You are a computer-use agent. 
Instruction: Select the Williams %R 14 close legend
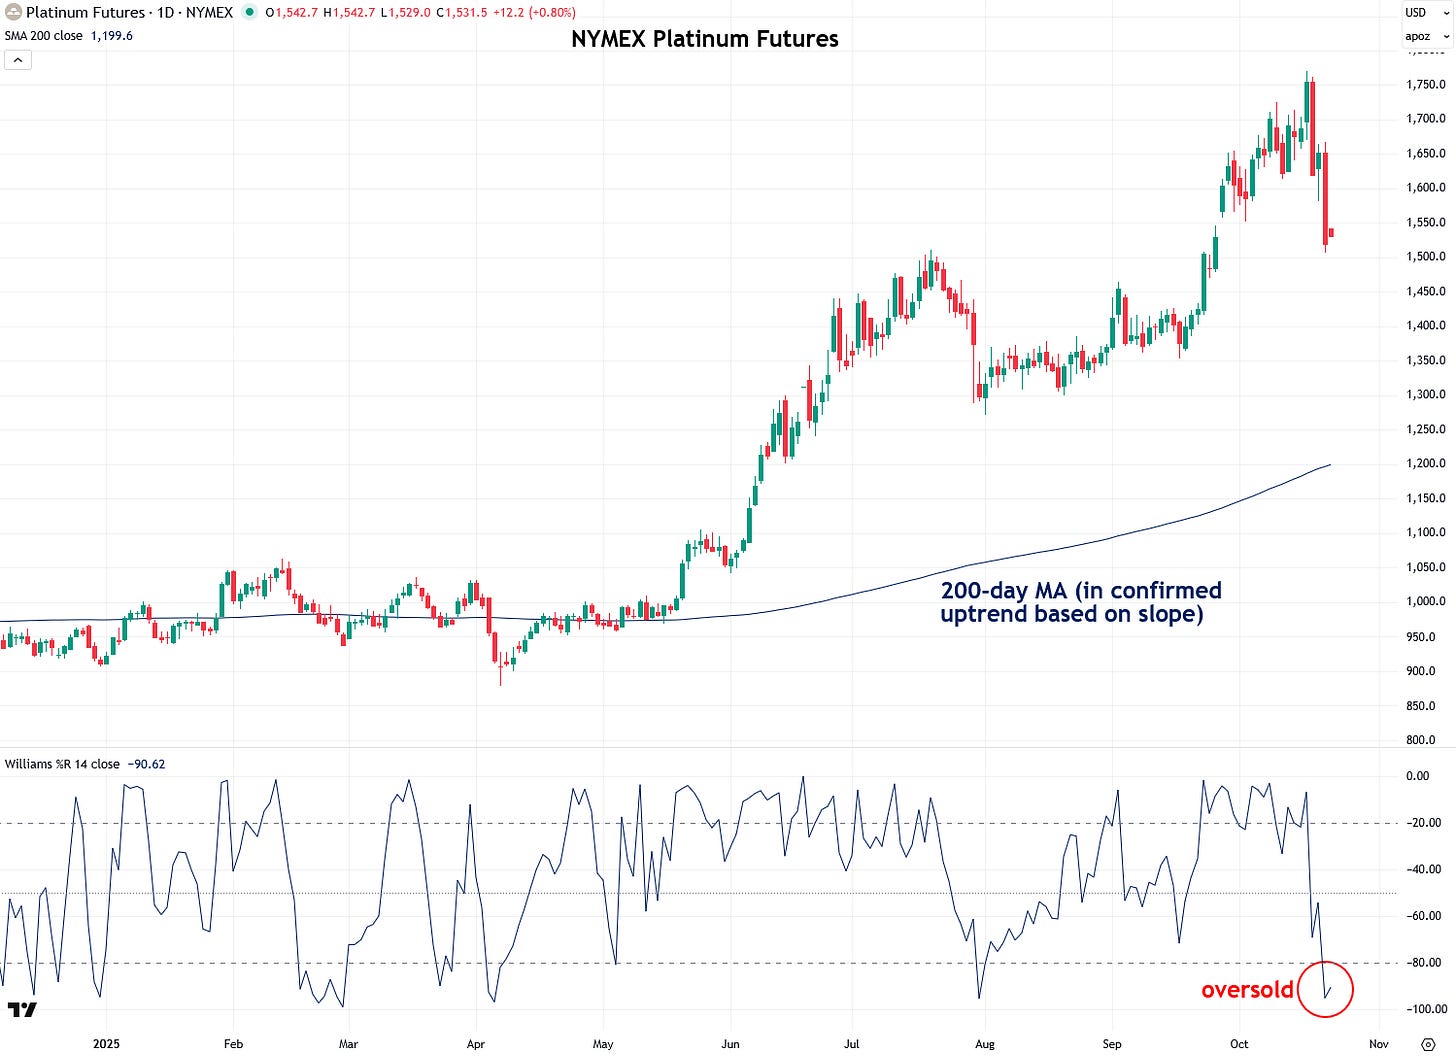pos(62,764)
